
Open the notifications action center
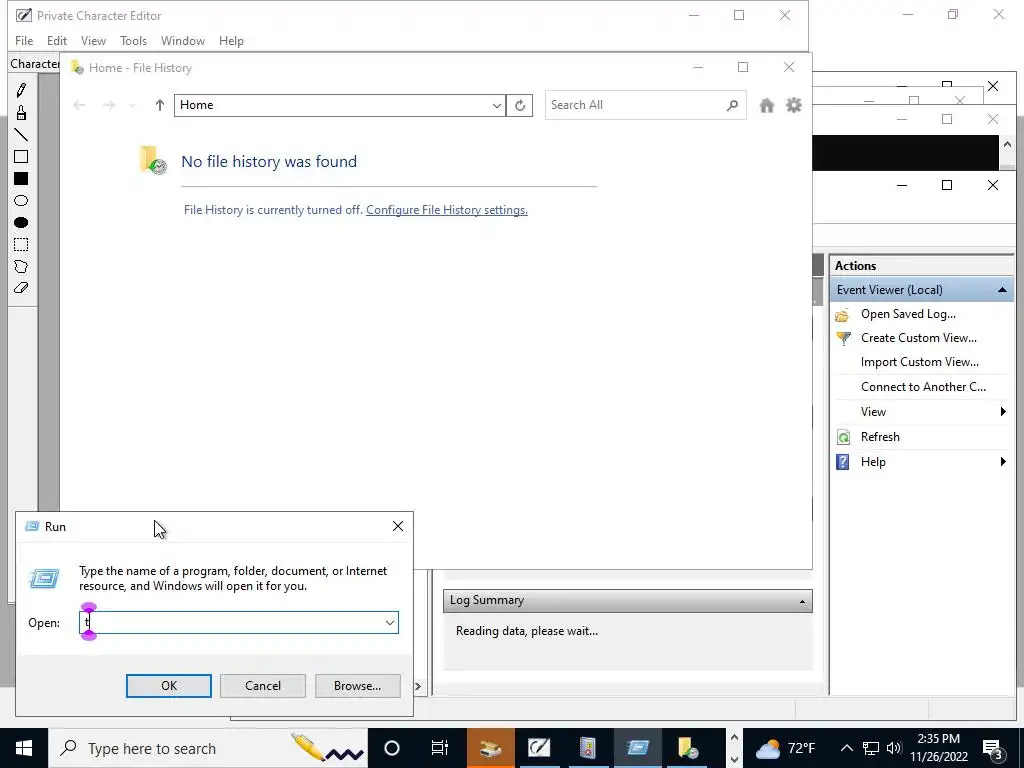click(993, 748)
